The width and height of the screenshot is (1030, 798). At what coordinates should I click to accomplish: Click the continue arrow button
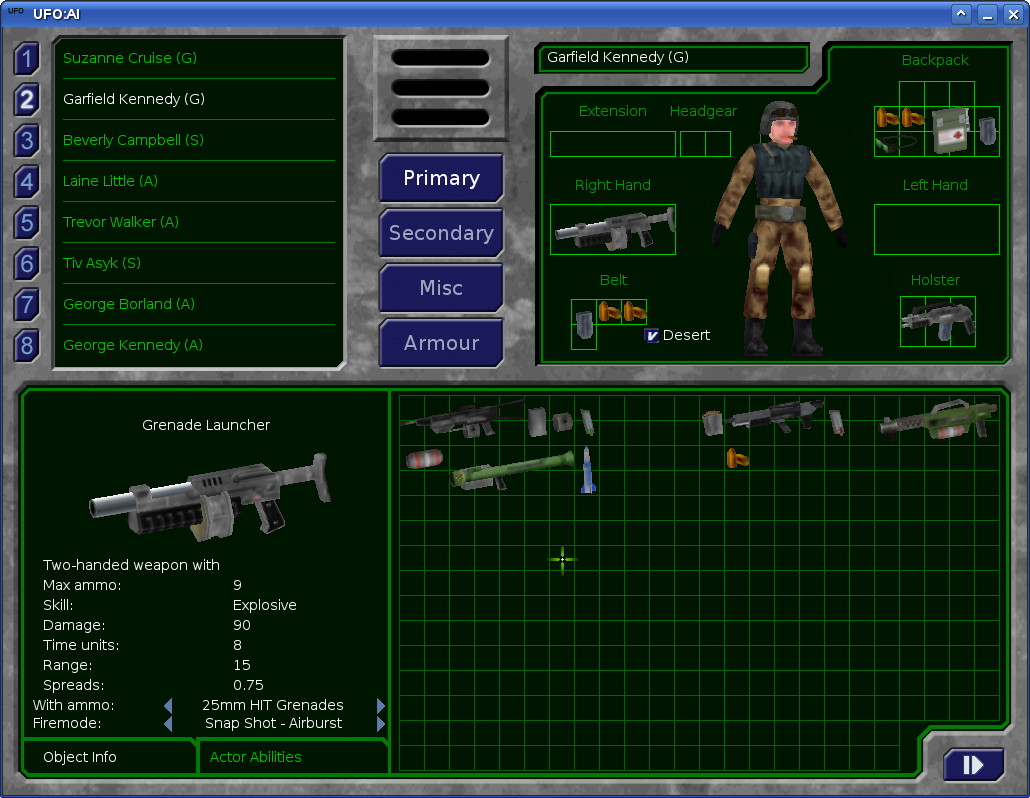(x=974, y=765)
